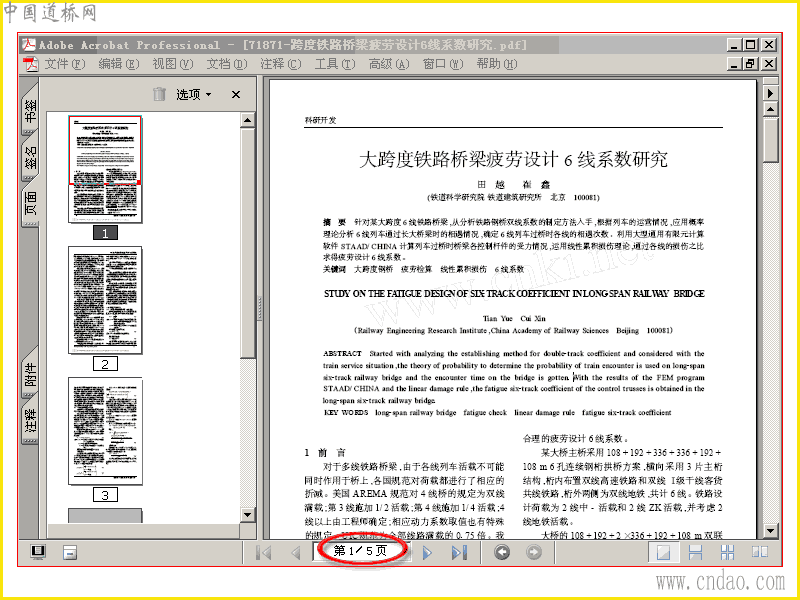Delete selected page with trash icon

159,94
